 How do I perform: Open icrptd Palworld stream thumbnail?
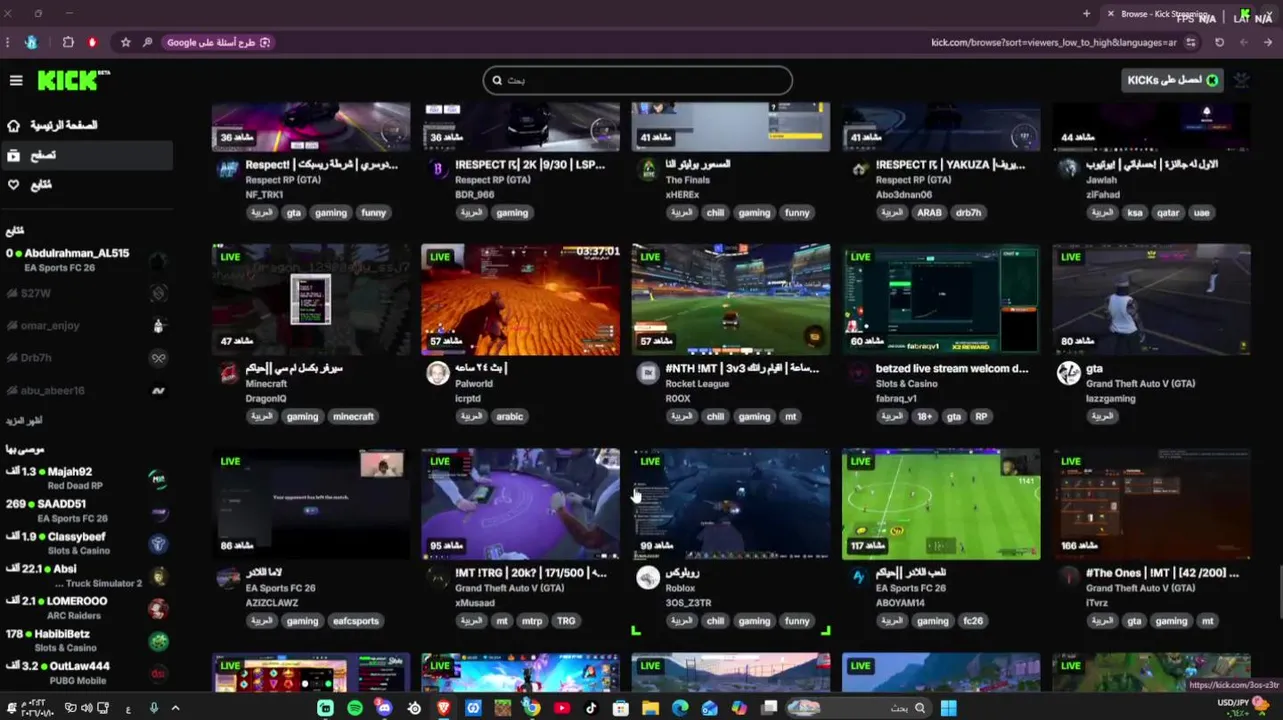pyautogui.click(x=520, y=299)
